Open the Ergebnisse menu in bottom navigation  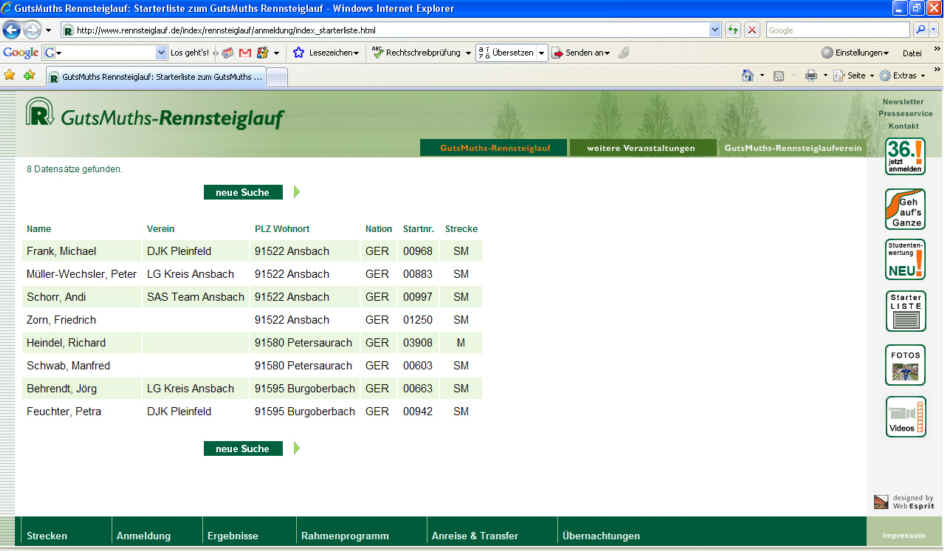coord(232,536)
